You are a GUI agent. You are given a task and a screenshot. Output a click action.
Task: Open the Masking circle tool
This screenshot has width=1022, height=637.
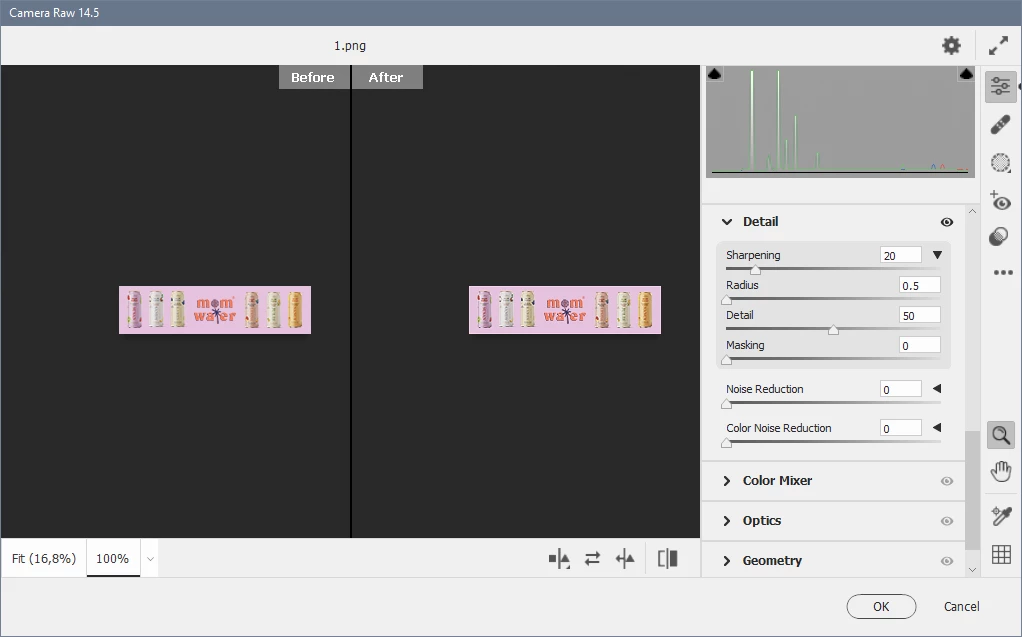1000,162
